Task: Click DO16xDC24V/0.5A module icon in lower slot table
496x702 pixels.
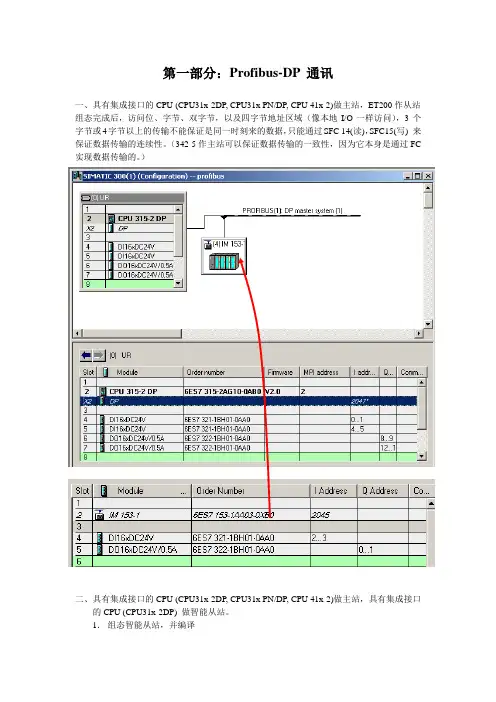Action: click(x=100, y=549)
